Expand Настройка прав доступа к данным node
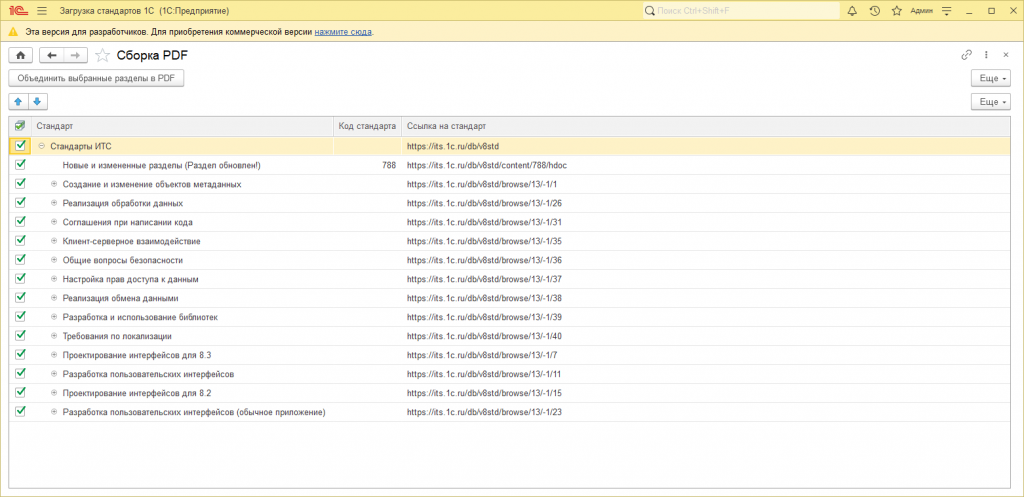 54,280
